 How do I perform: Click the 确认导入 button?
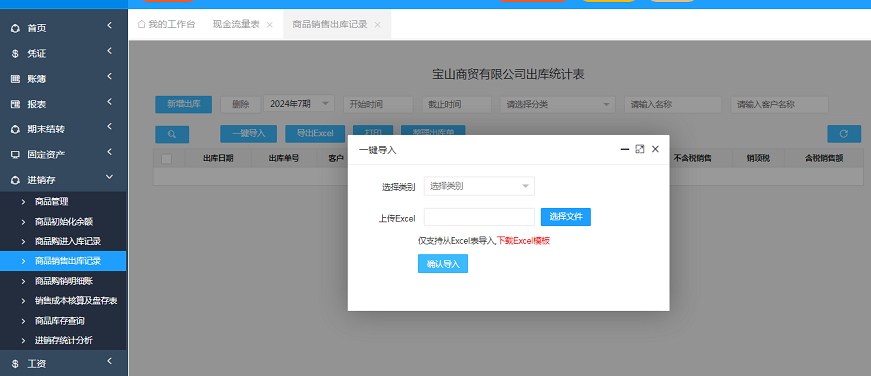pos(443,264)
